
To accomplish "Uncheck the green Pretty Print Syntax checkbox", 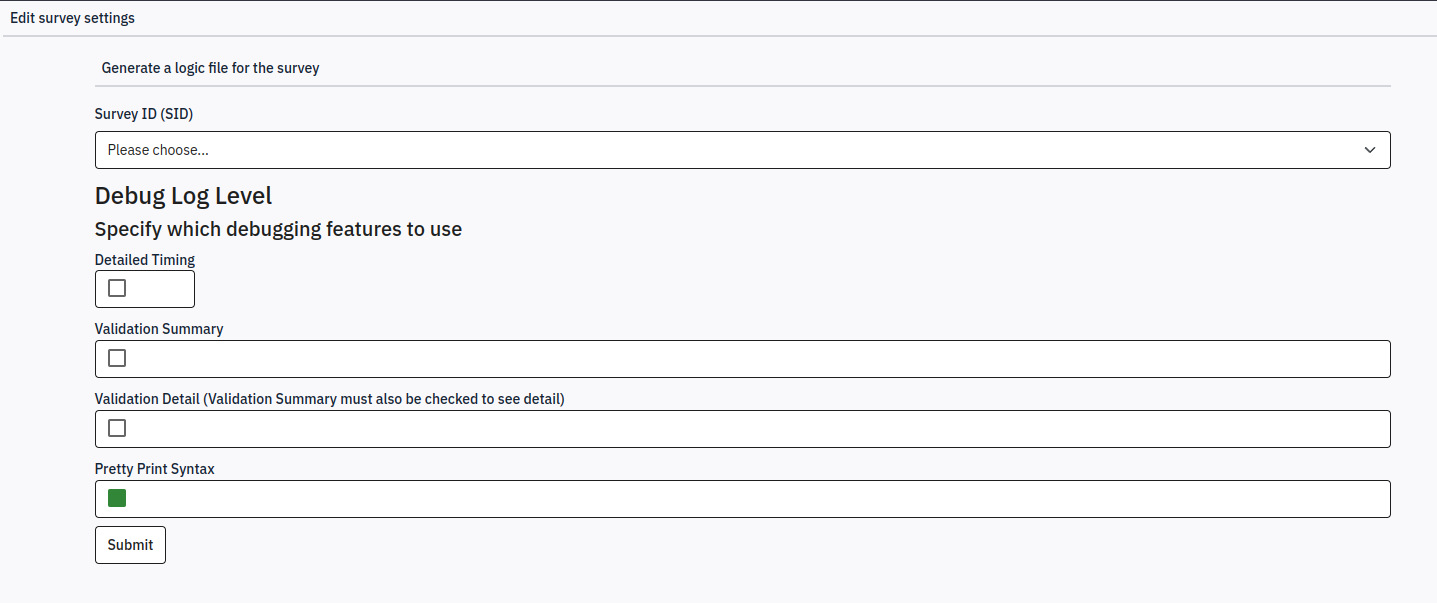I will pos(117,498).
